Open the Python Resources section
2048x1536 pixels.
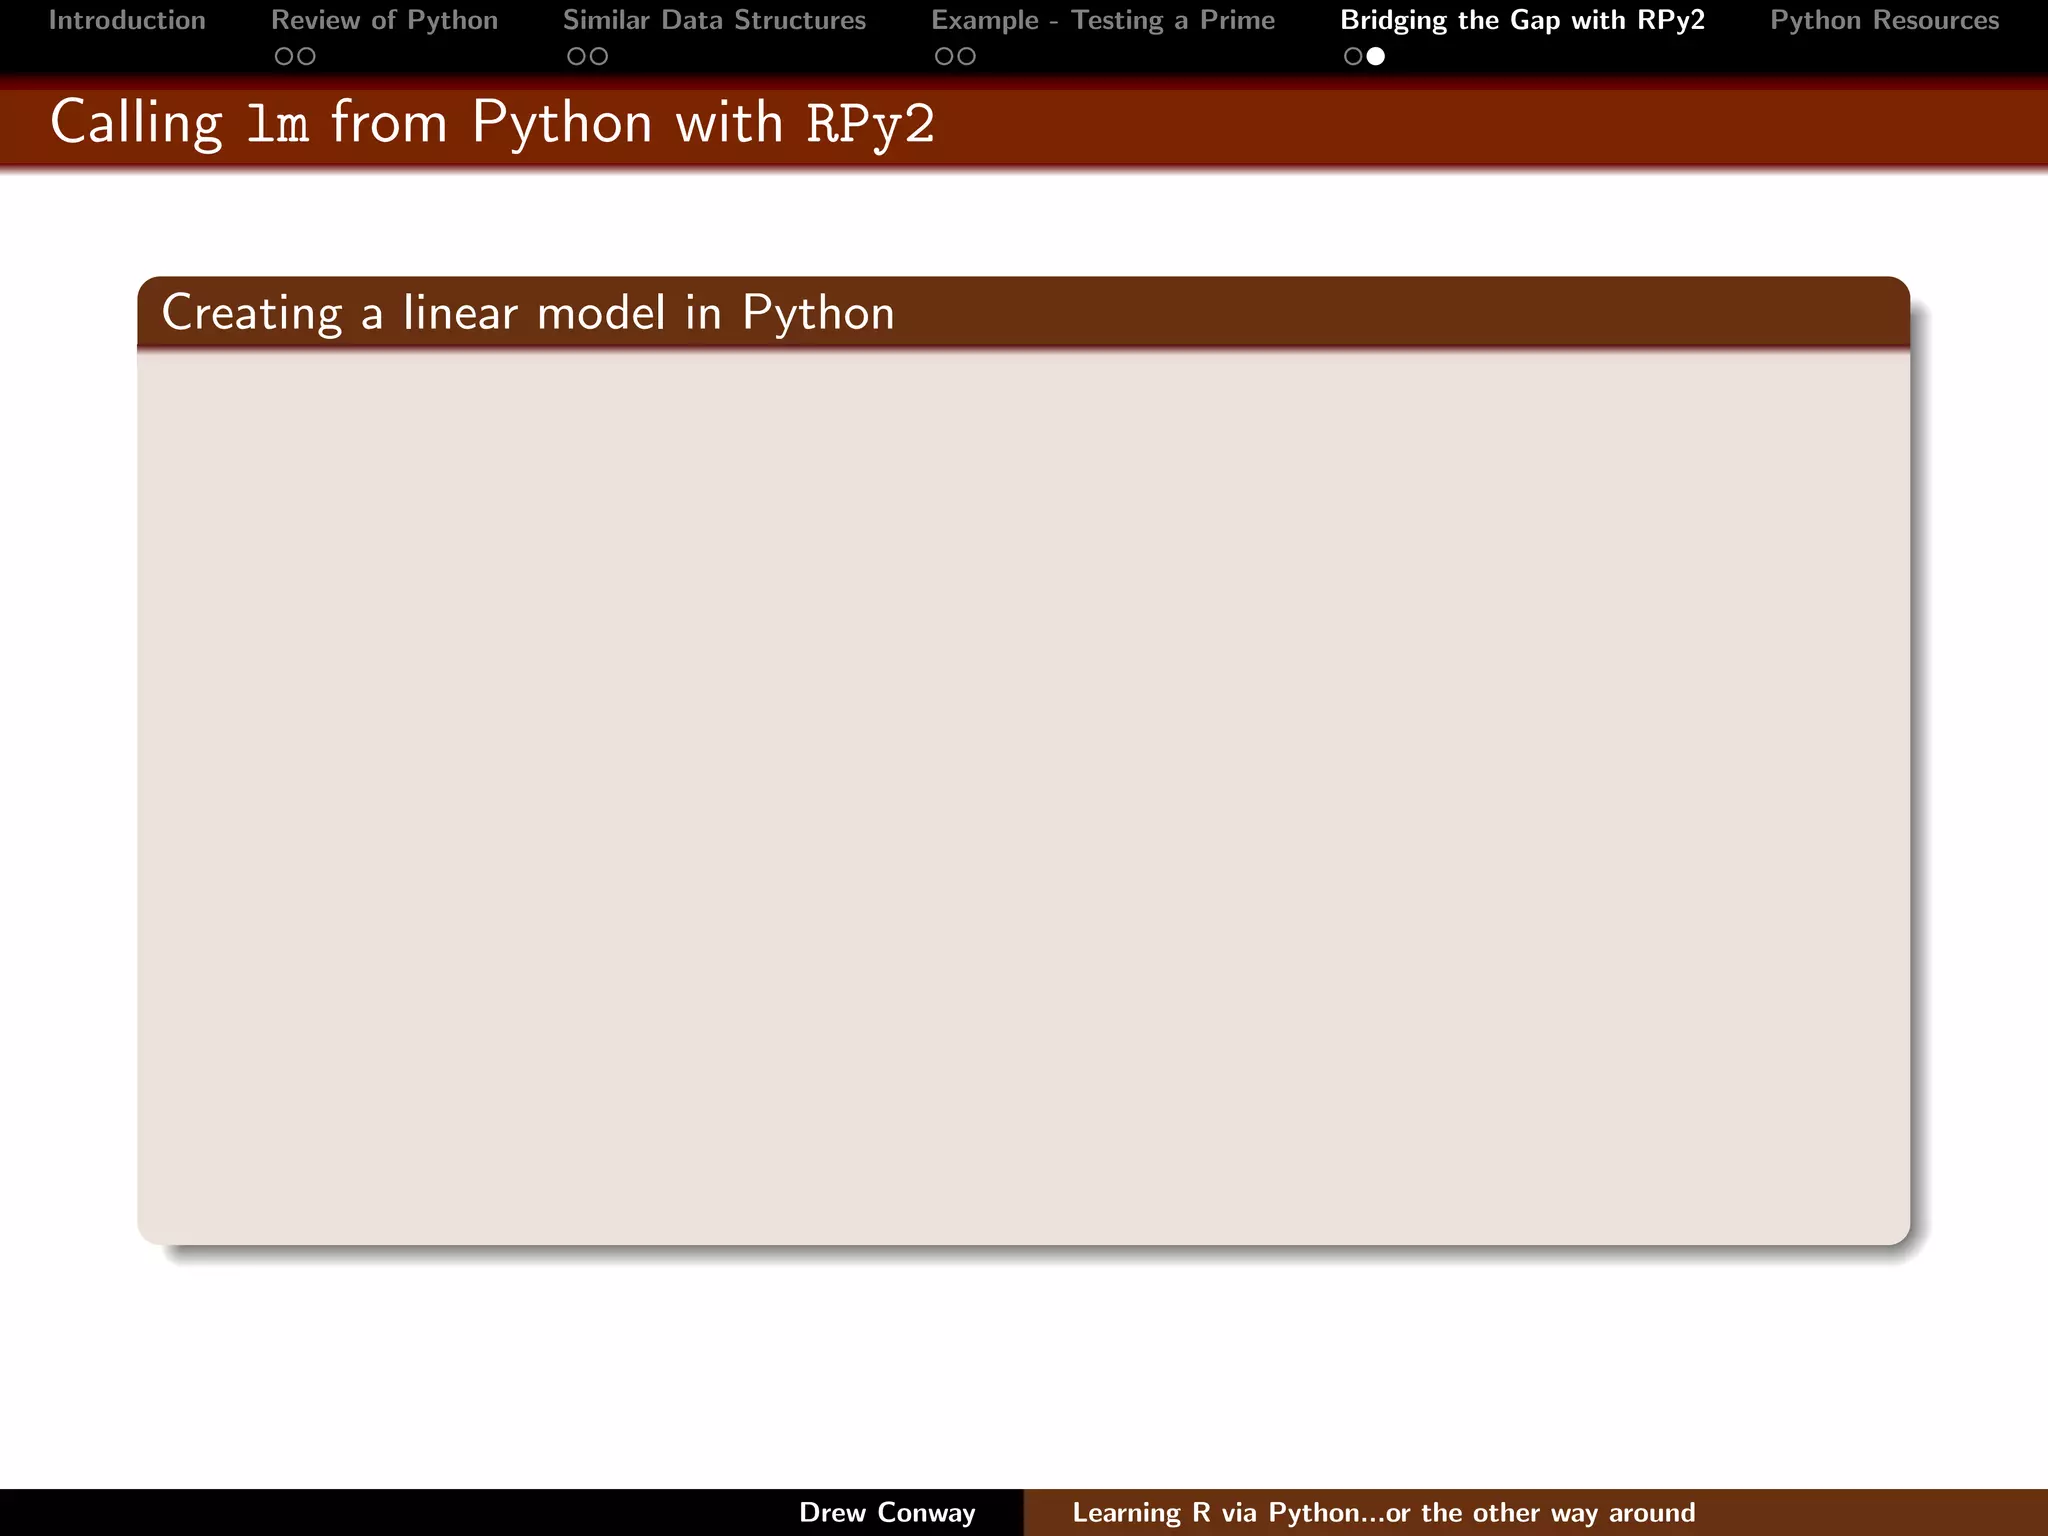click(x=1884, y=20)
